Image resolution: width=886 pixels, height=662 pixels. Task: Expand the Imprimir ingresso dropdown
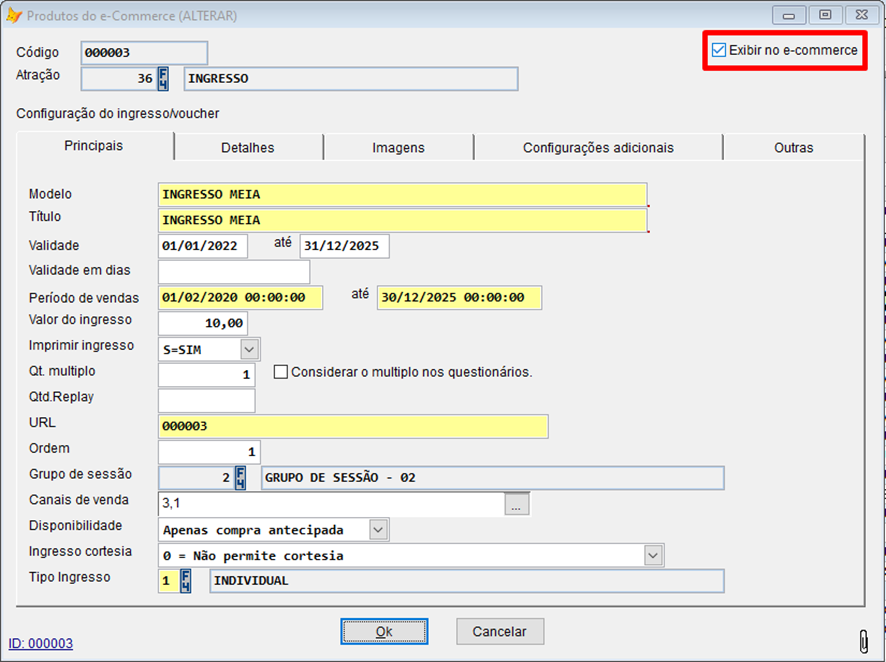[x=249, y=348]
